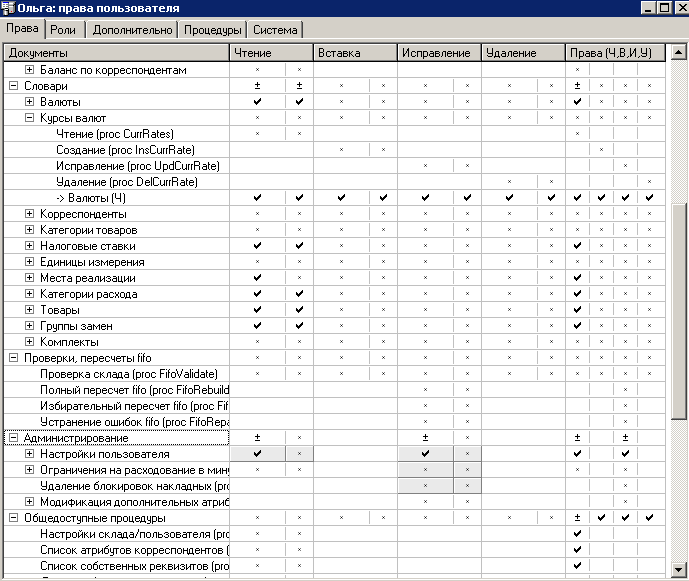This screenshot has width=689, height=581.
Task: Click the vertical scrollbar down arrow
Action: point(679,572)
